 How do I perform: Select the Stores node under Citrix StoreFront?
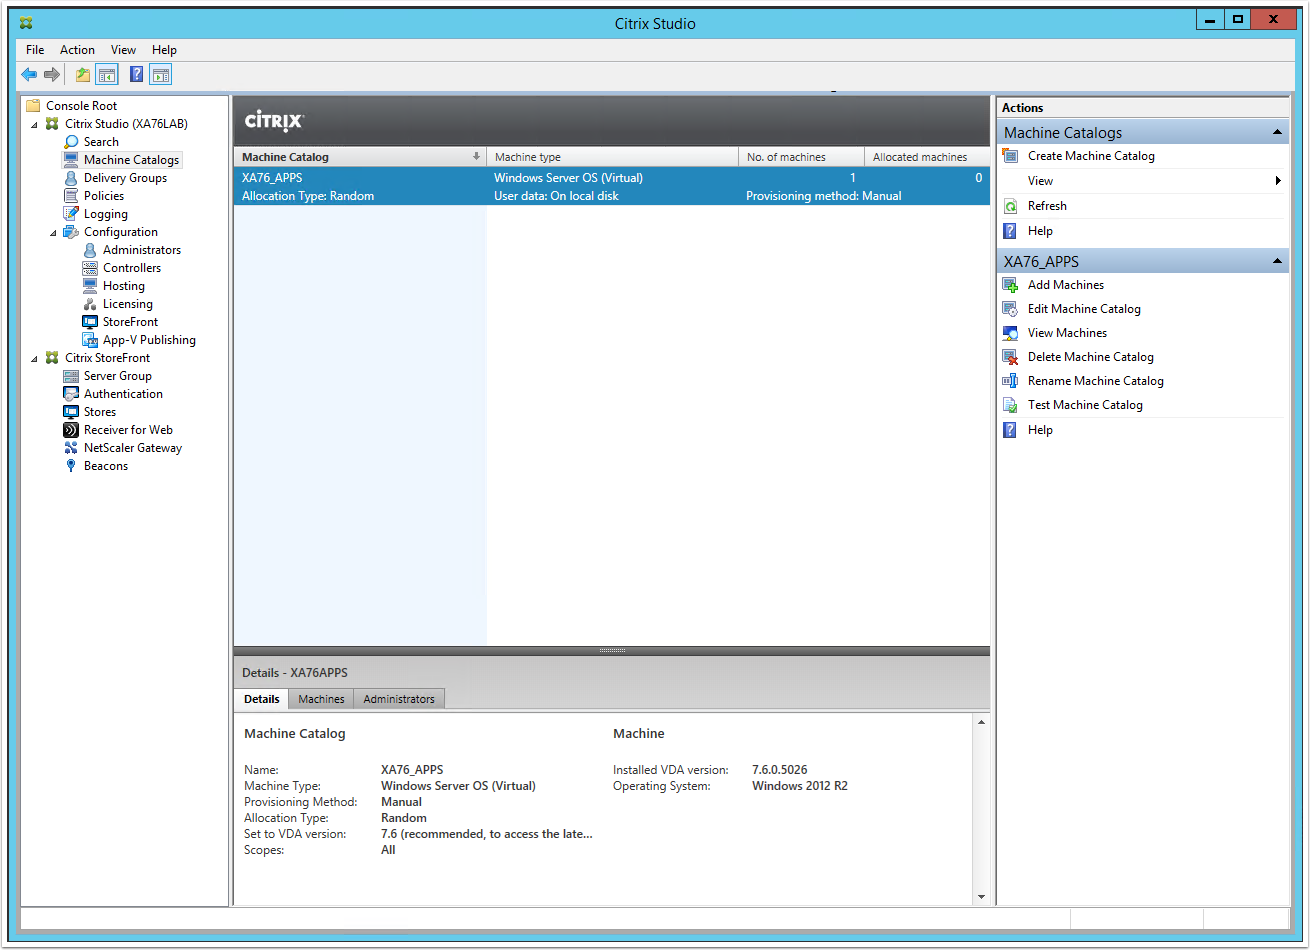tap(100, 412)
